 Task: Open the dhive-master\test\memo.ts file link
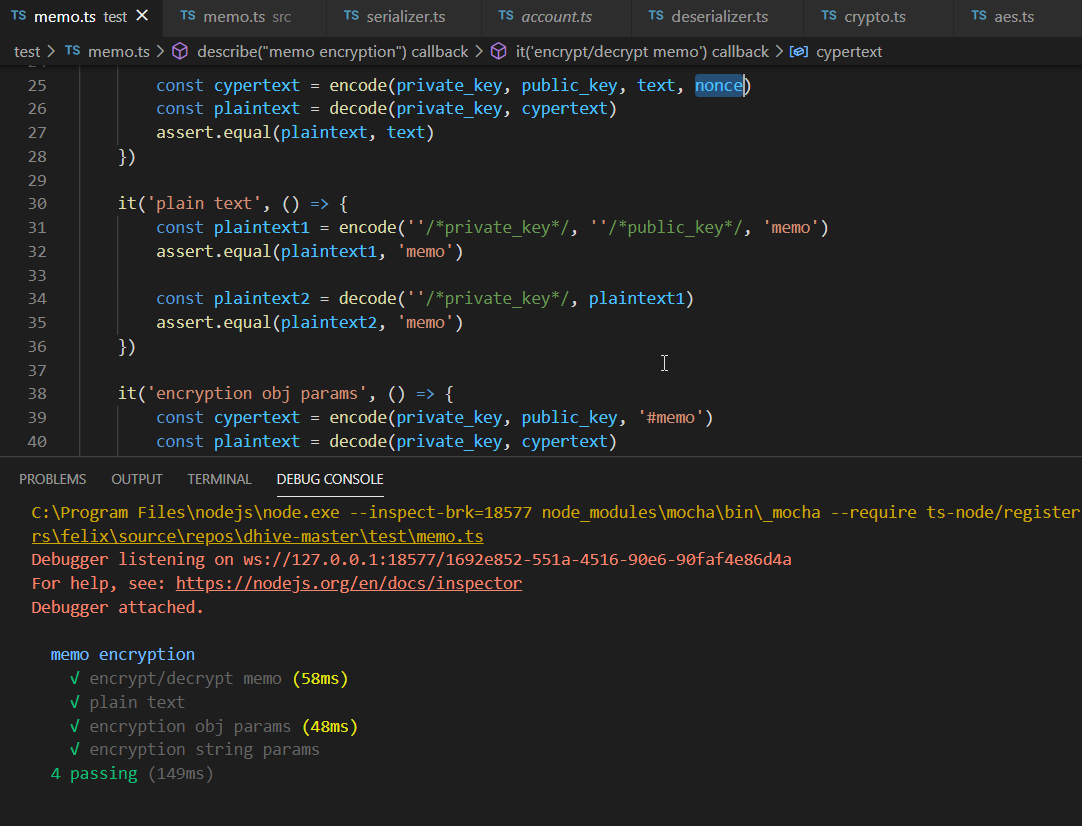[257, 536]
